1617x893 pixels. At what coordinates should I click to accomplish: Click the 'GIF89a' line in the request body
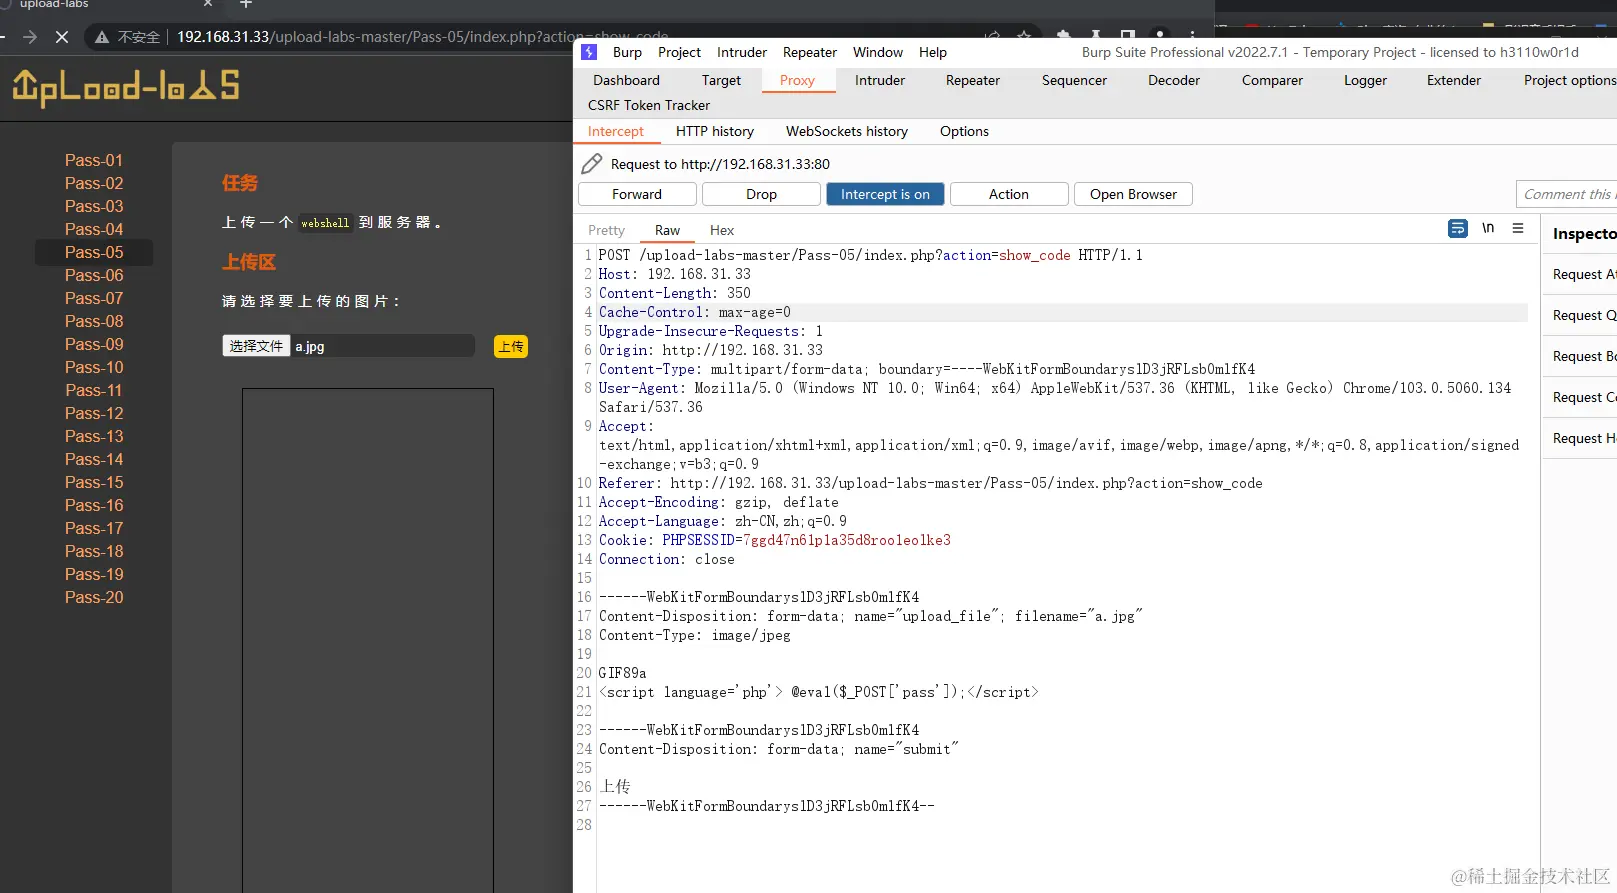[x=622, y=673]
